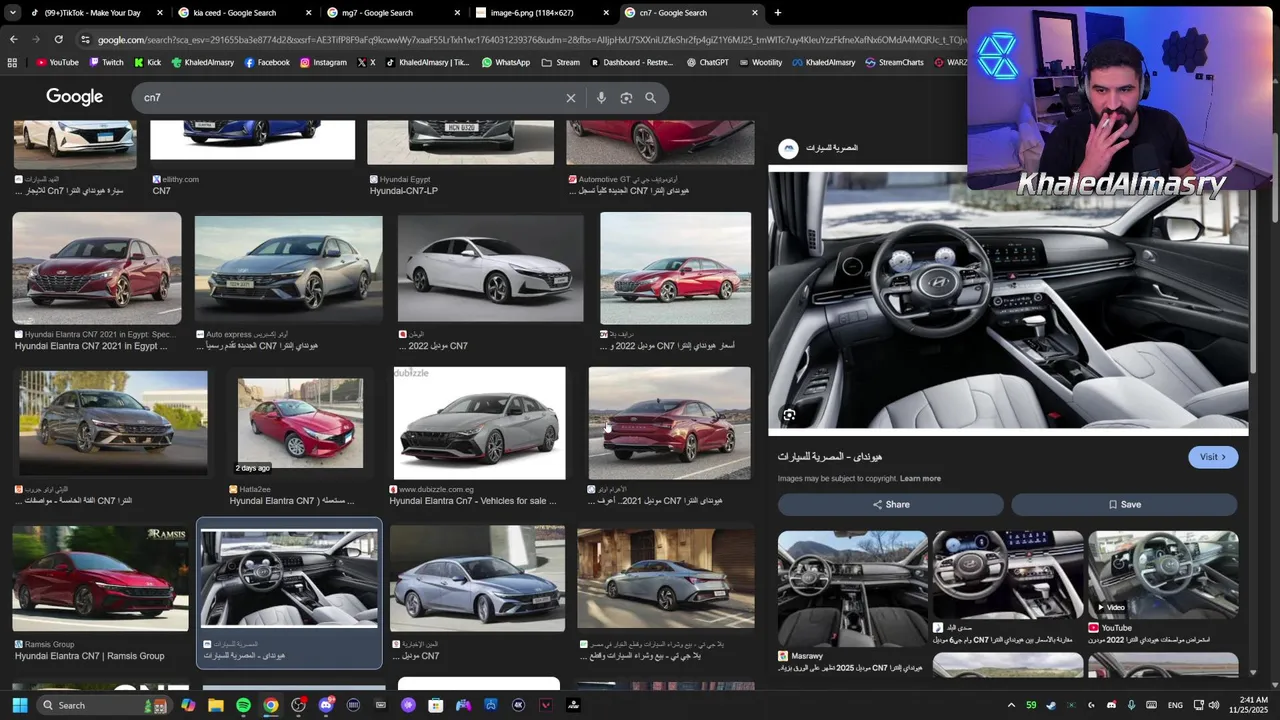Open the ChatGPT bookmark
Viewport: 1280px width, 720px height.
pyautogui.click(x=708, y=62)
